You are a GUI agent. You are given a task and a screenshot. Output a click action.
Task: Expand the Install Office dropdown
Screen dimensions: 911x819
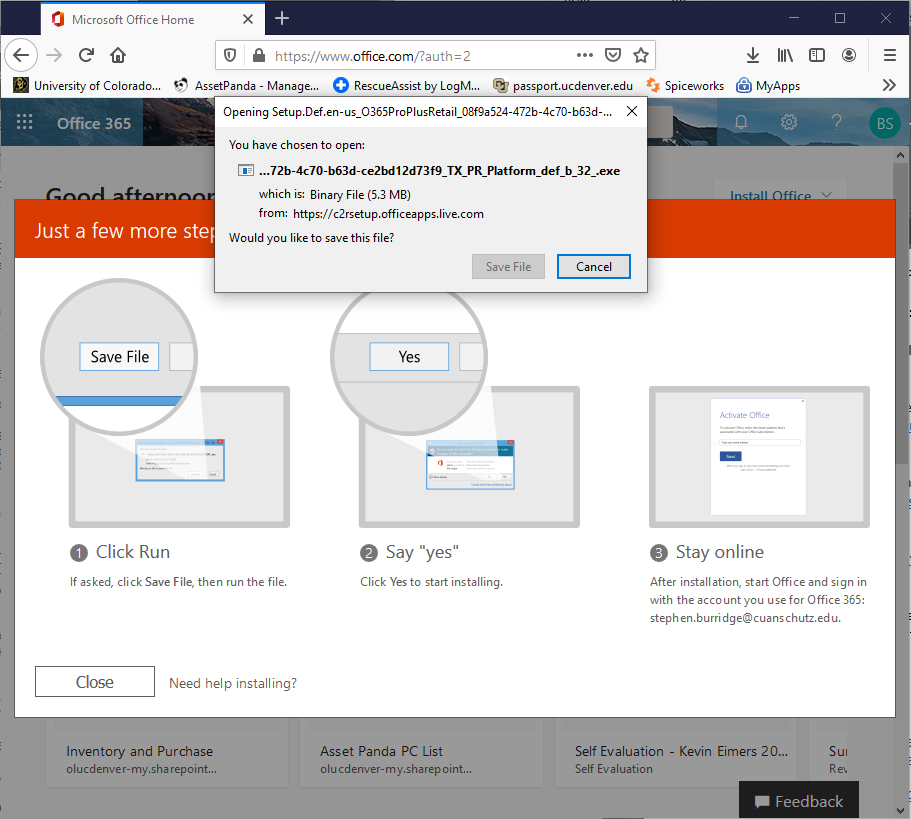(x=778, y=195)
